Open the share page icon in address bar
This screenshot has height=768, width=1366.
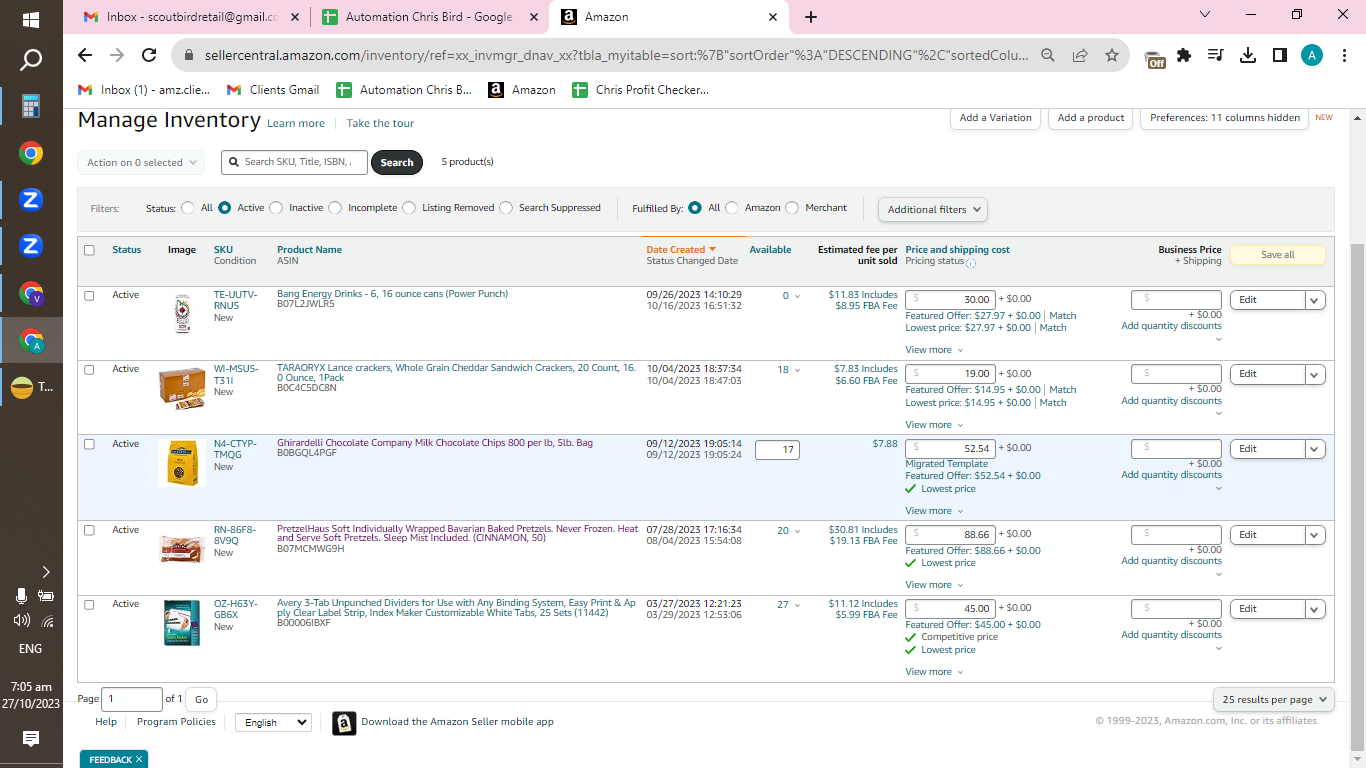tap(1080, 56)
